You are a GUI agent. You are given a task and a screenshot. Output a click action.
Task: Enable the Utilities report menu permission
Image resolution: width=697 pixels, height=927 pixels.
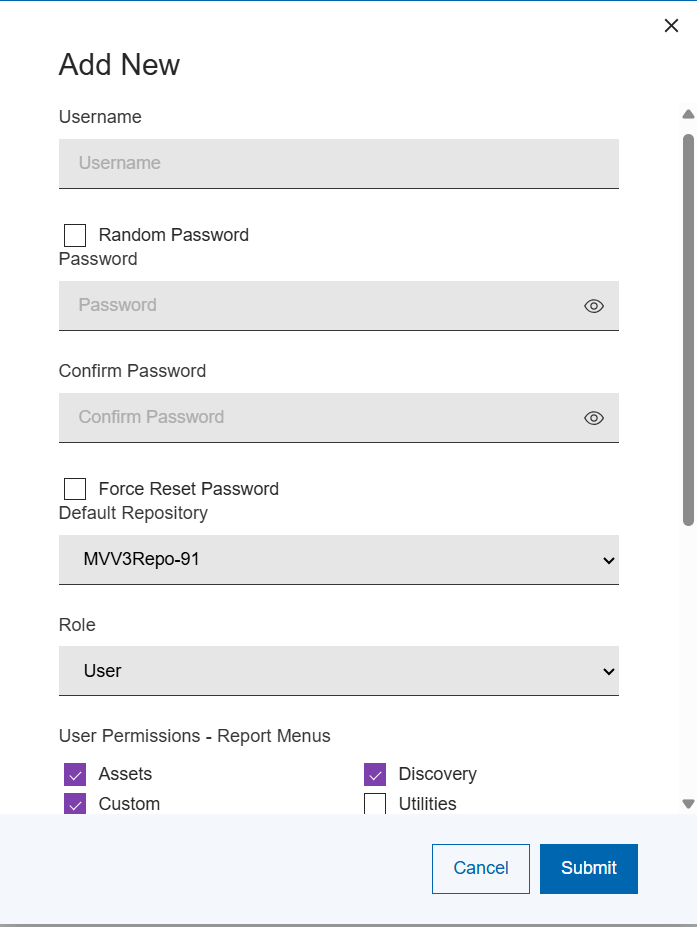375,804
